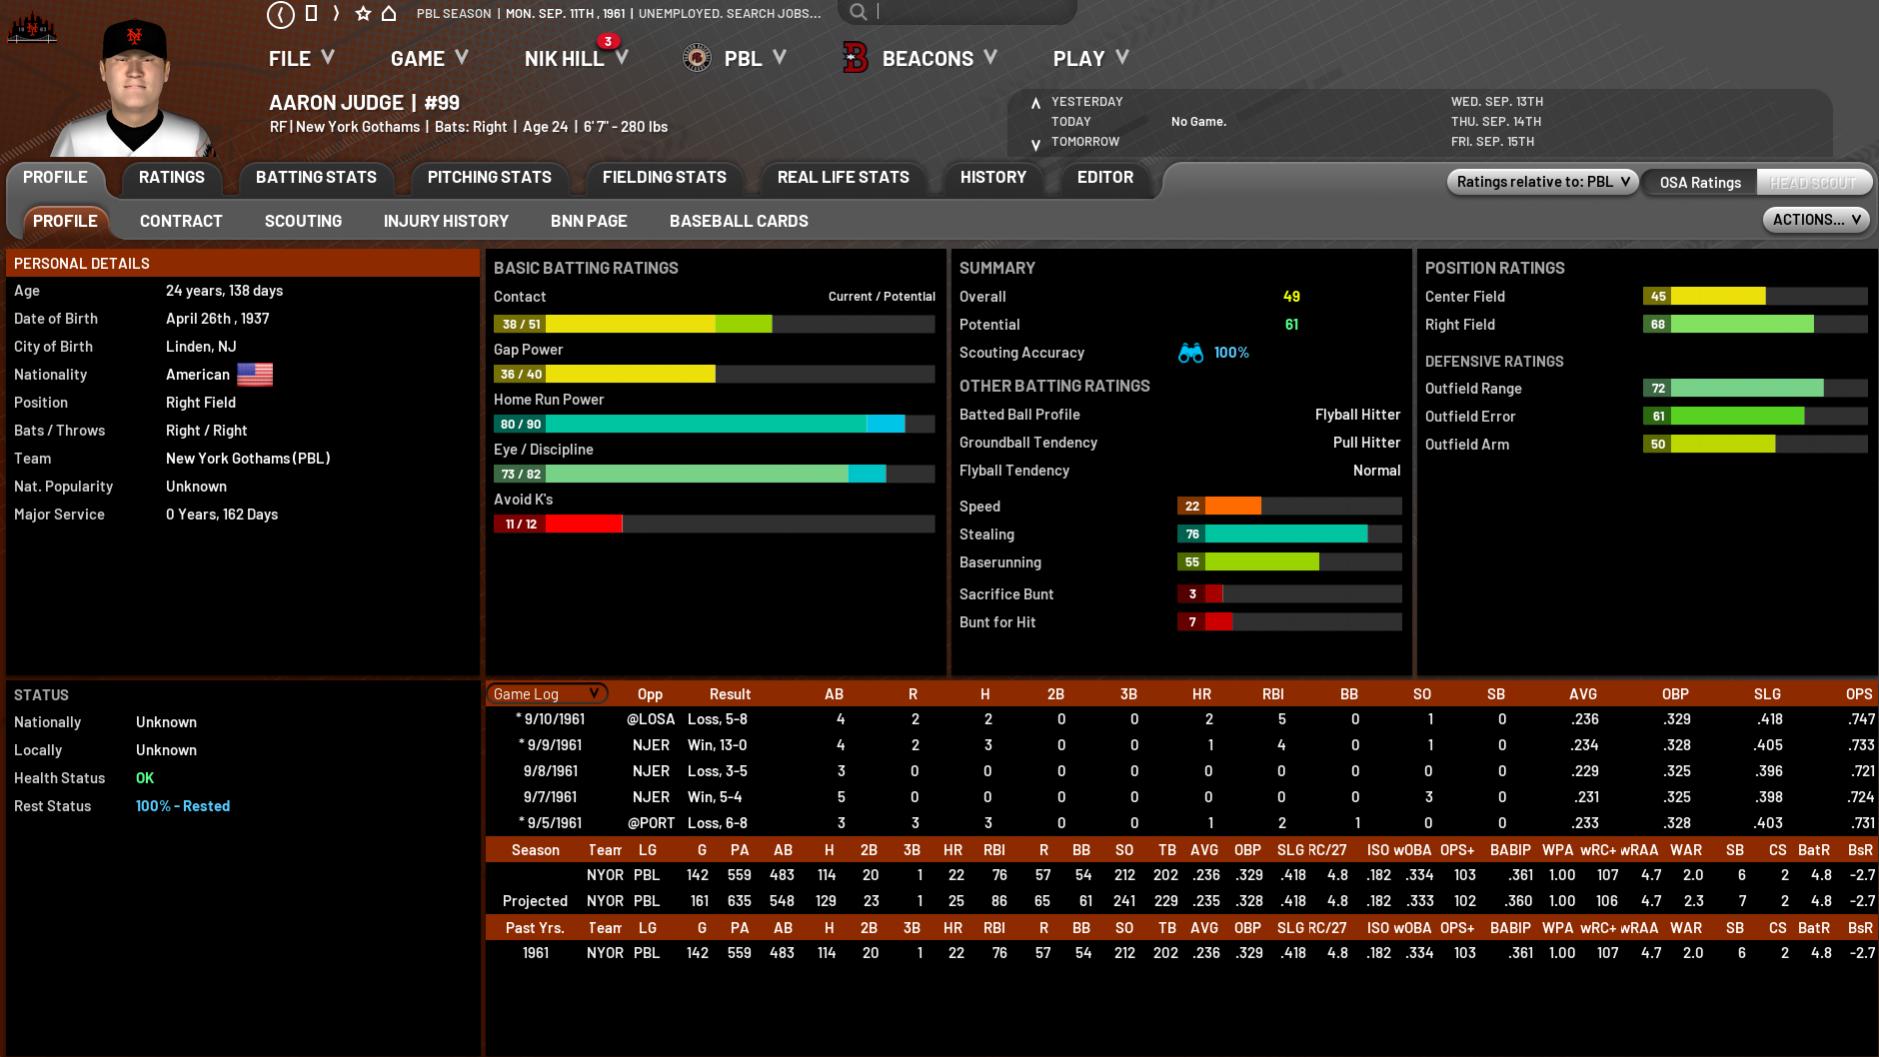Image resolution: width=1879 pixels, height=1057 pixels.
Task: Click the 'Projected' season row label
Action: coord(535,901)
